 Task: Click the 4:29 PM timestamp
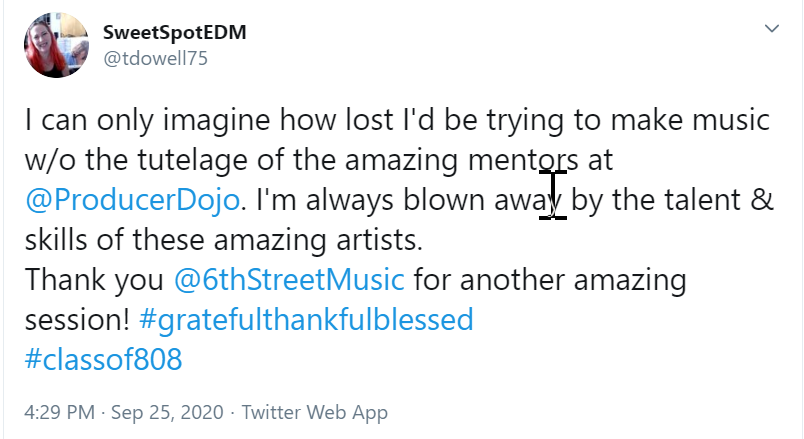[60, 412]
